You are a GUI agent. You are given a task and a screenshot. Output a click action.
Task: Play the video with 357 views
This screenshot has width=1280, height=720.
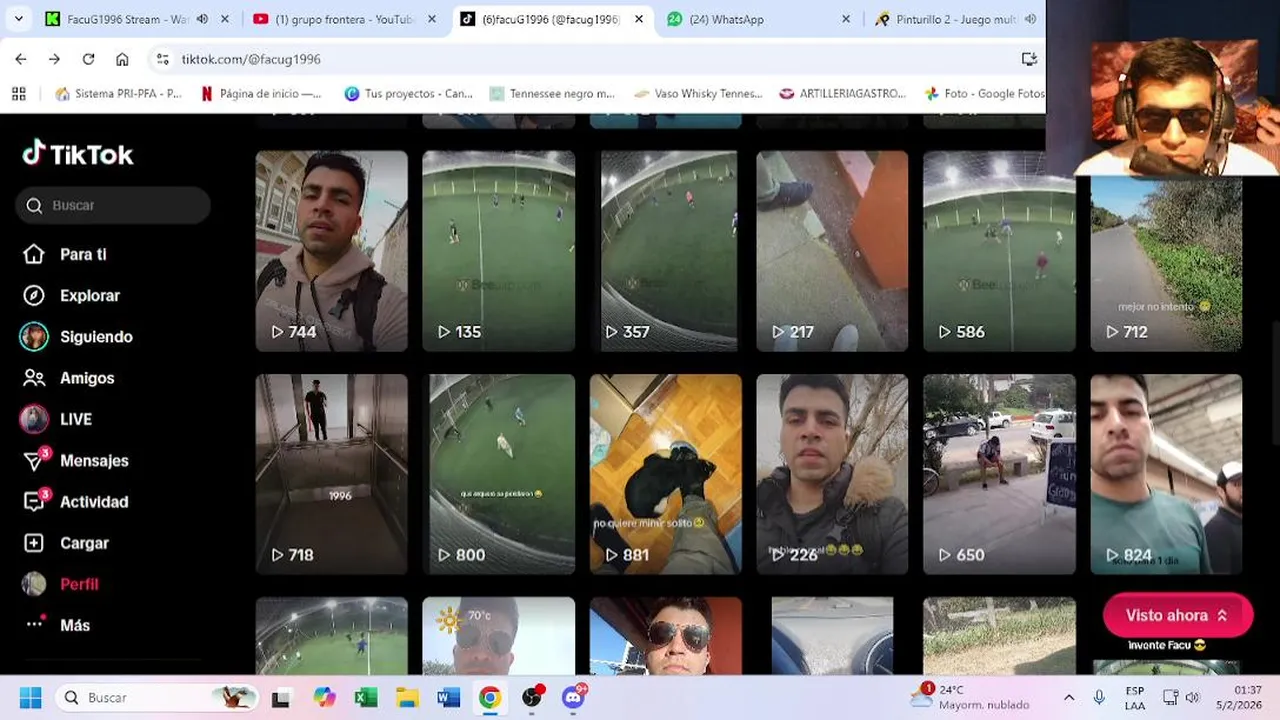pyautogui.click(x=665, y=251)
